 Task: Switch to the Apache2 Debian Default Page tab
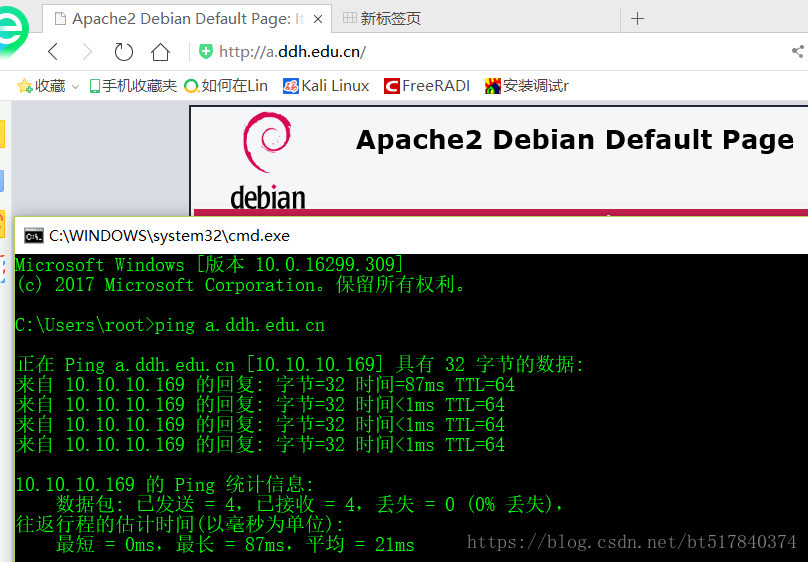point(187,19)
